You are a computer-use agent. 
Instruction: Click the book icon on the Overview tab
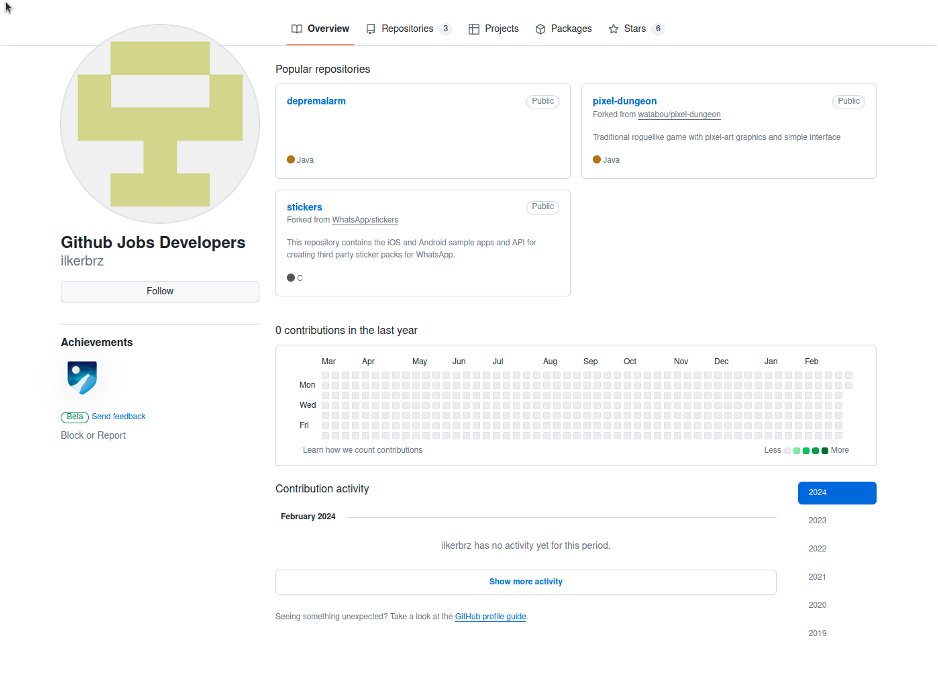click(297, 29)
